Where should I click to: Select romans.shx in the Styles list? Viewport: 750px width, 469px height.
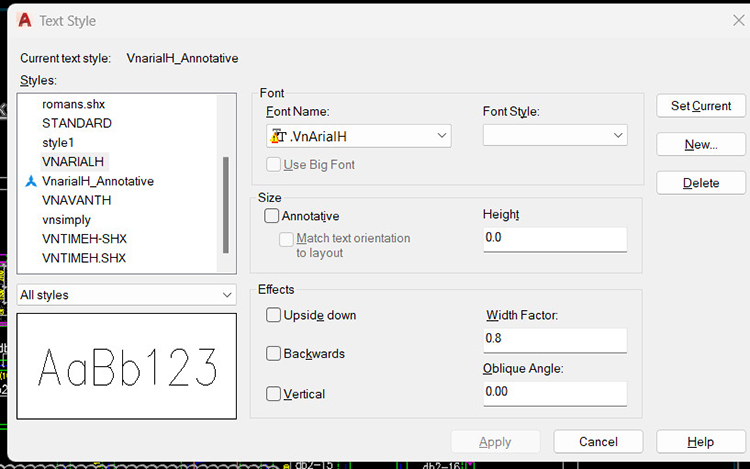pos(73,104)
